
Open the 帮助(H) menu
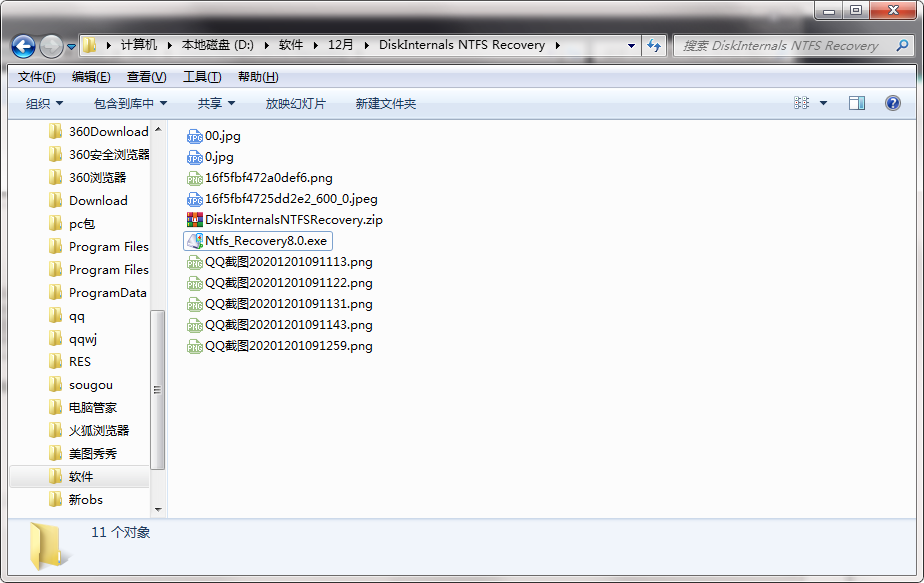[x=258, y=77]
